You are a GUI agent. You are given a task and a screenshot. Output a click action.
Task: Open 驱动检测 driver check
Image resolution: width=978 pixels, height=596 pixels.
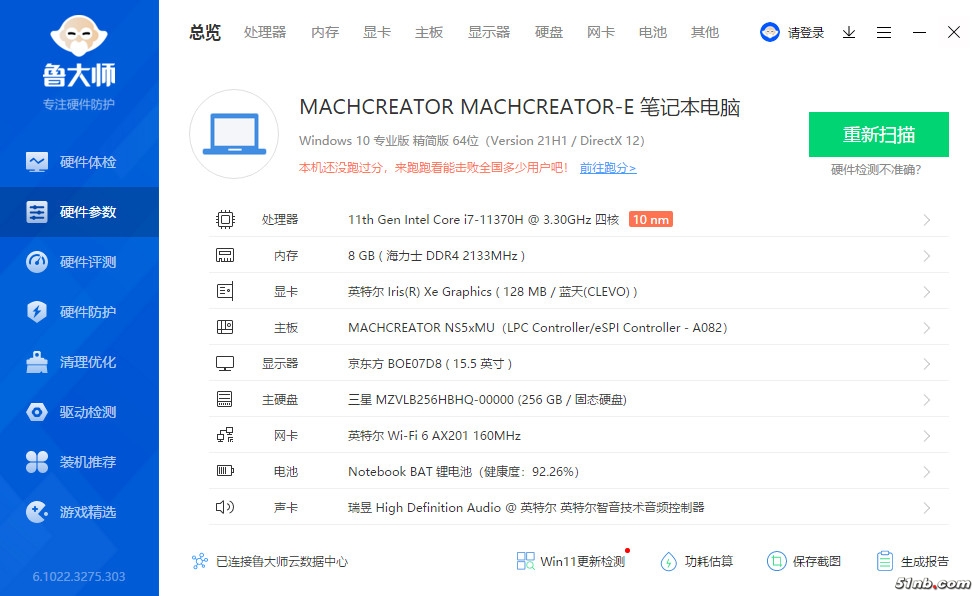point(79,412)
